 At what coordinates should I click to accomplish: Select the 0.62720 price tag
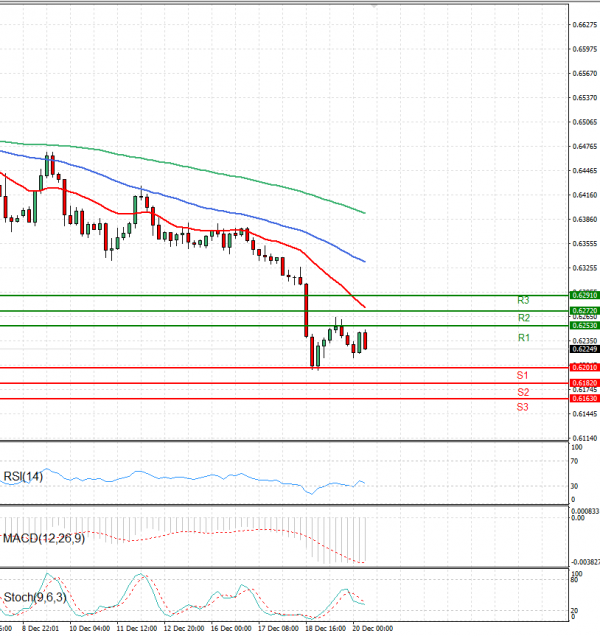point(585,311)
